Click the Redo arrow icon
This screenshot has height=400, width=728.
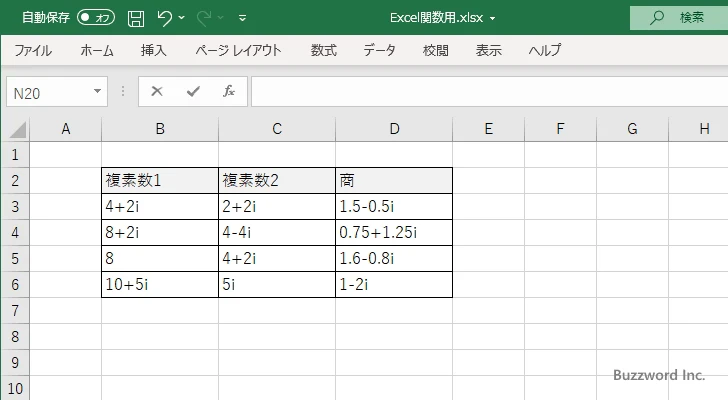click(204, 18)
